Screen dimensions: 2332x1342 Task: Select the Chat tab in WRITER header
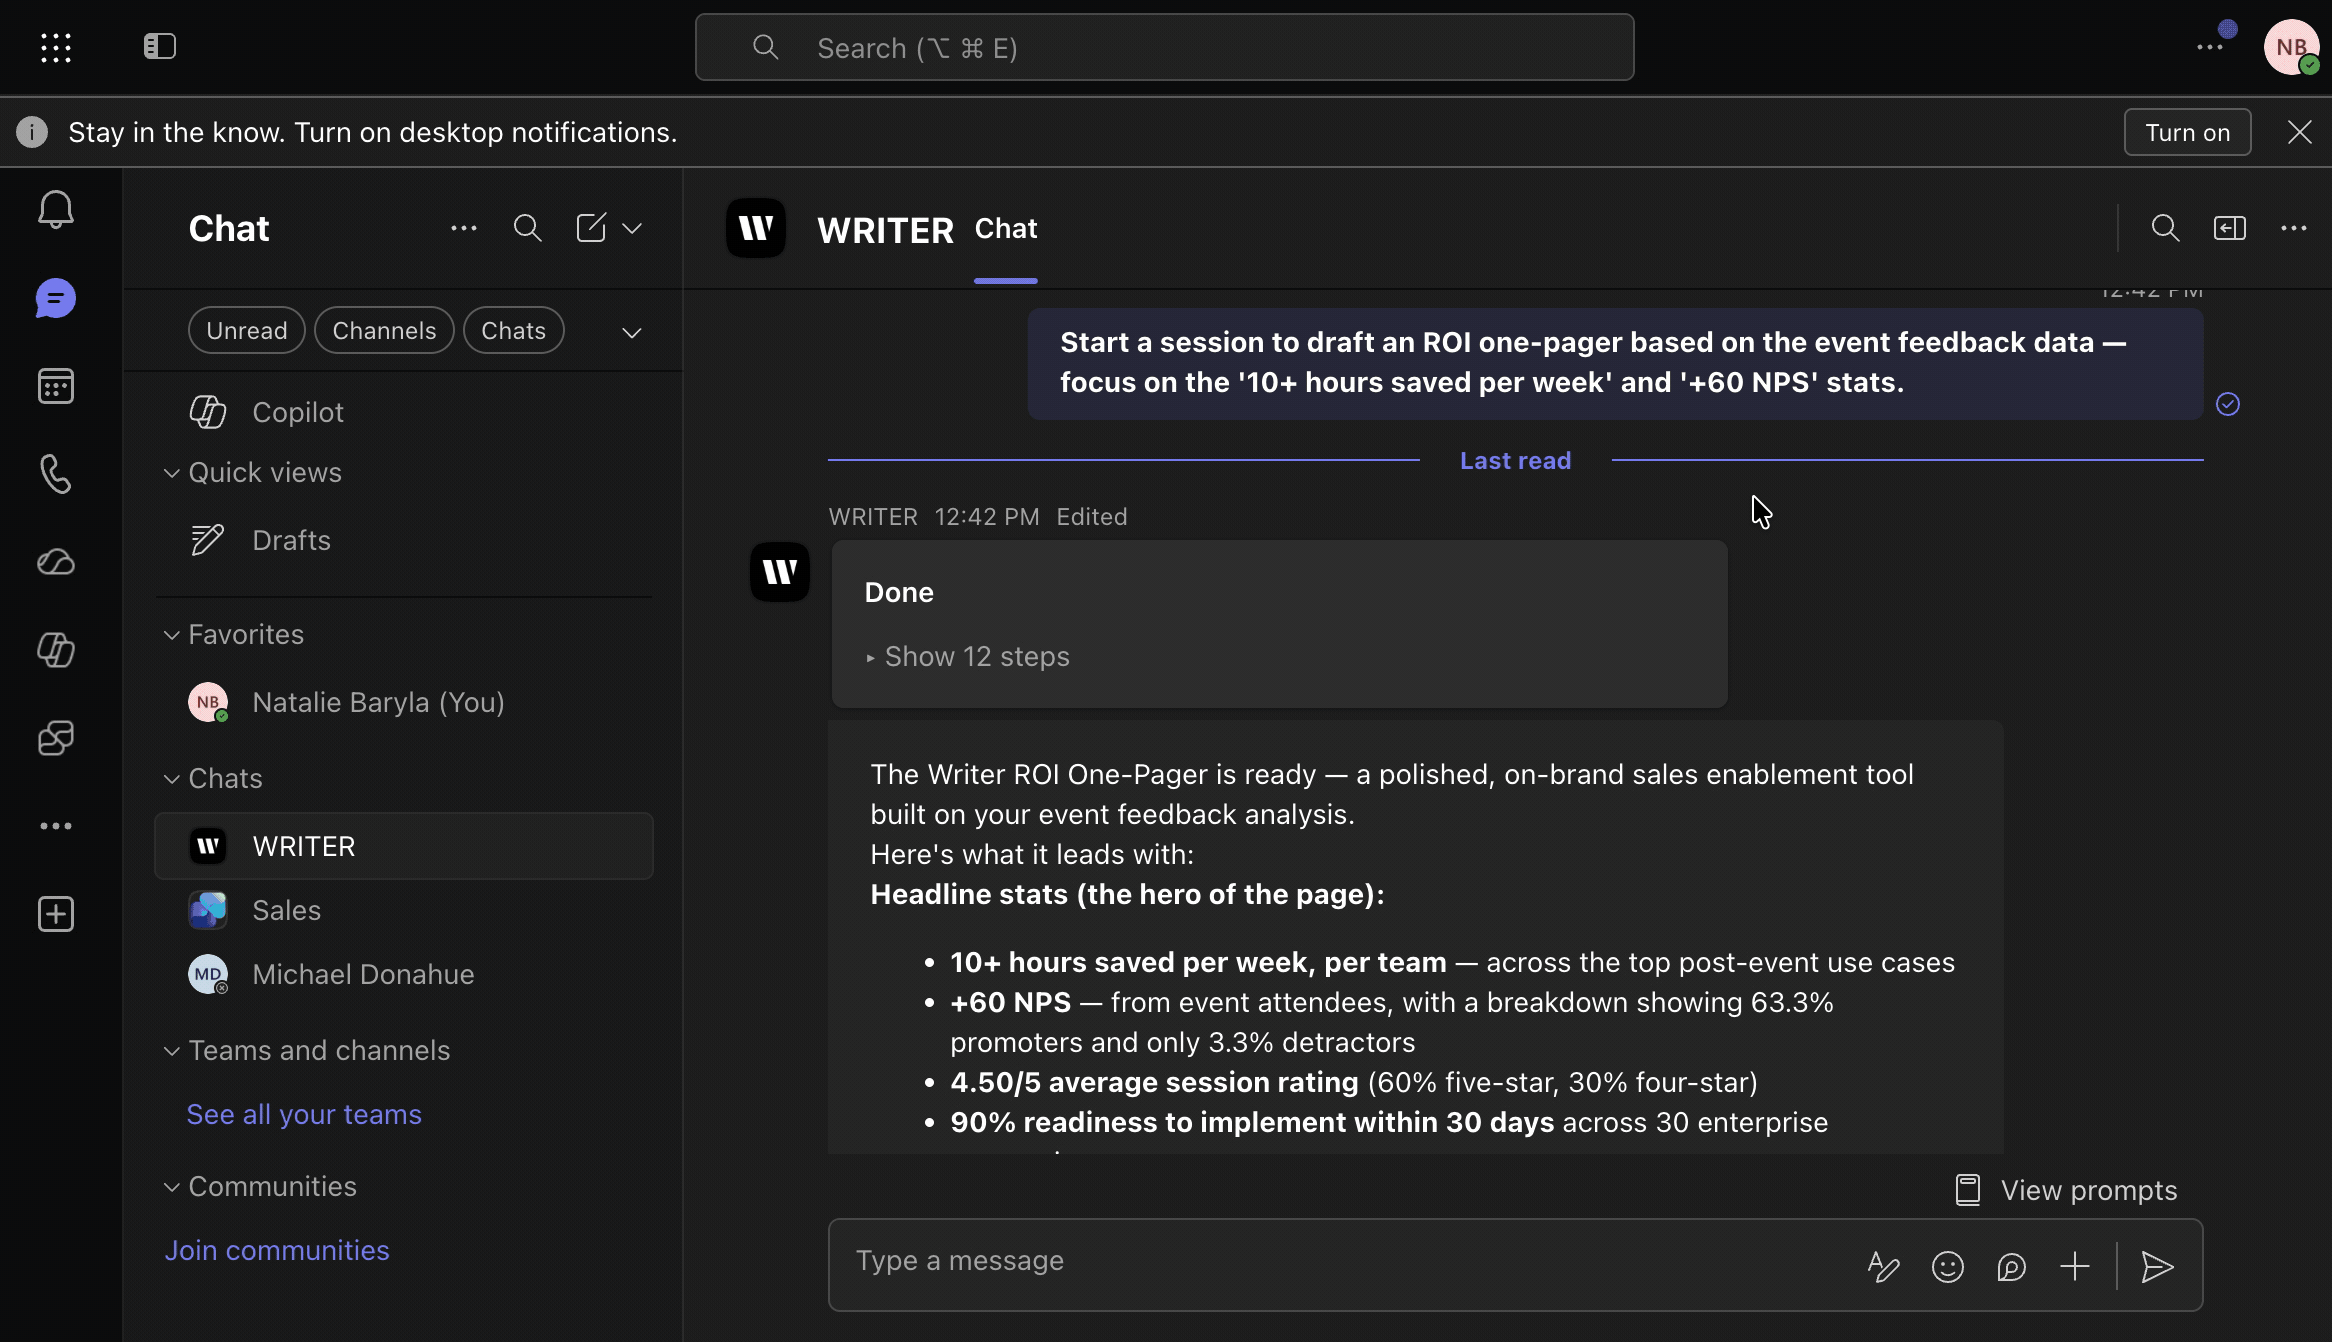[x=1006, y=229]
